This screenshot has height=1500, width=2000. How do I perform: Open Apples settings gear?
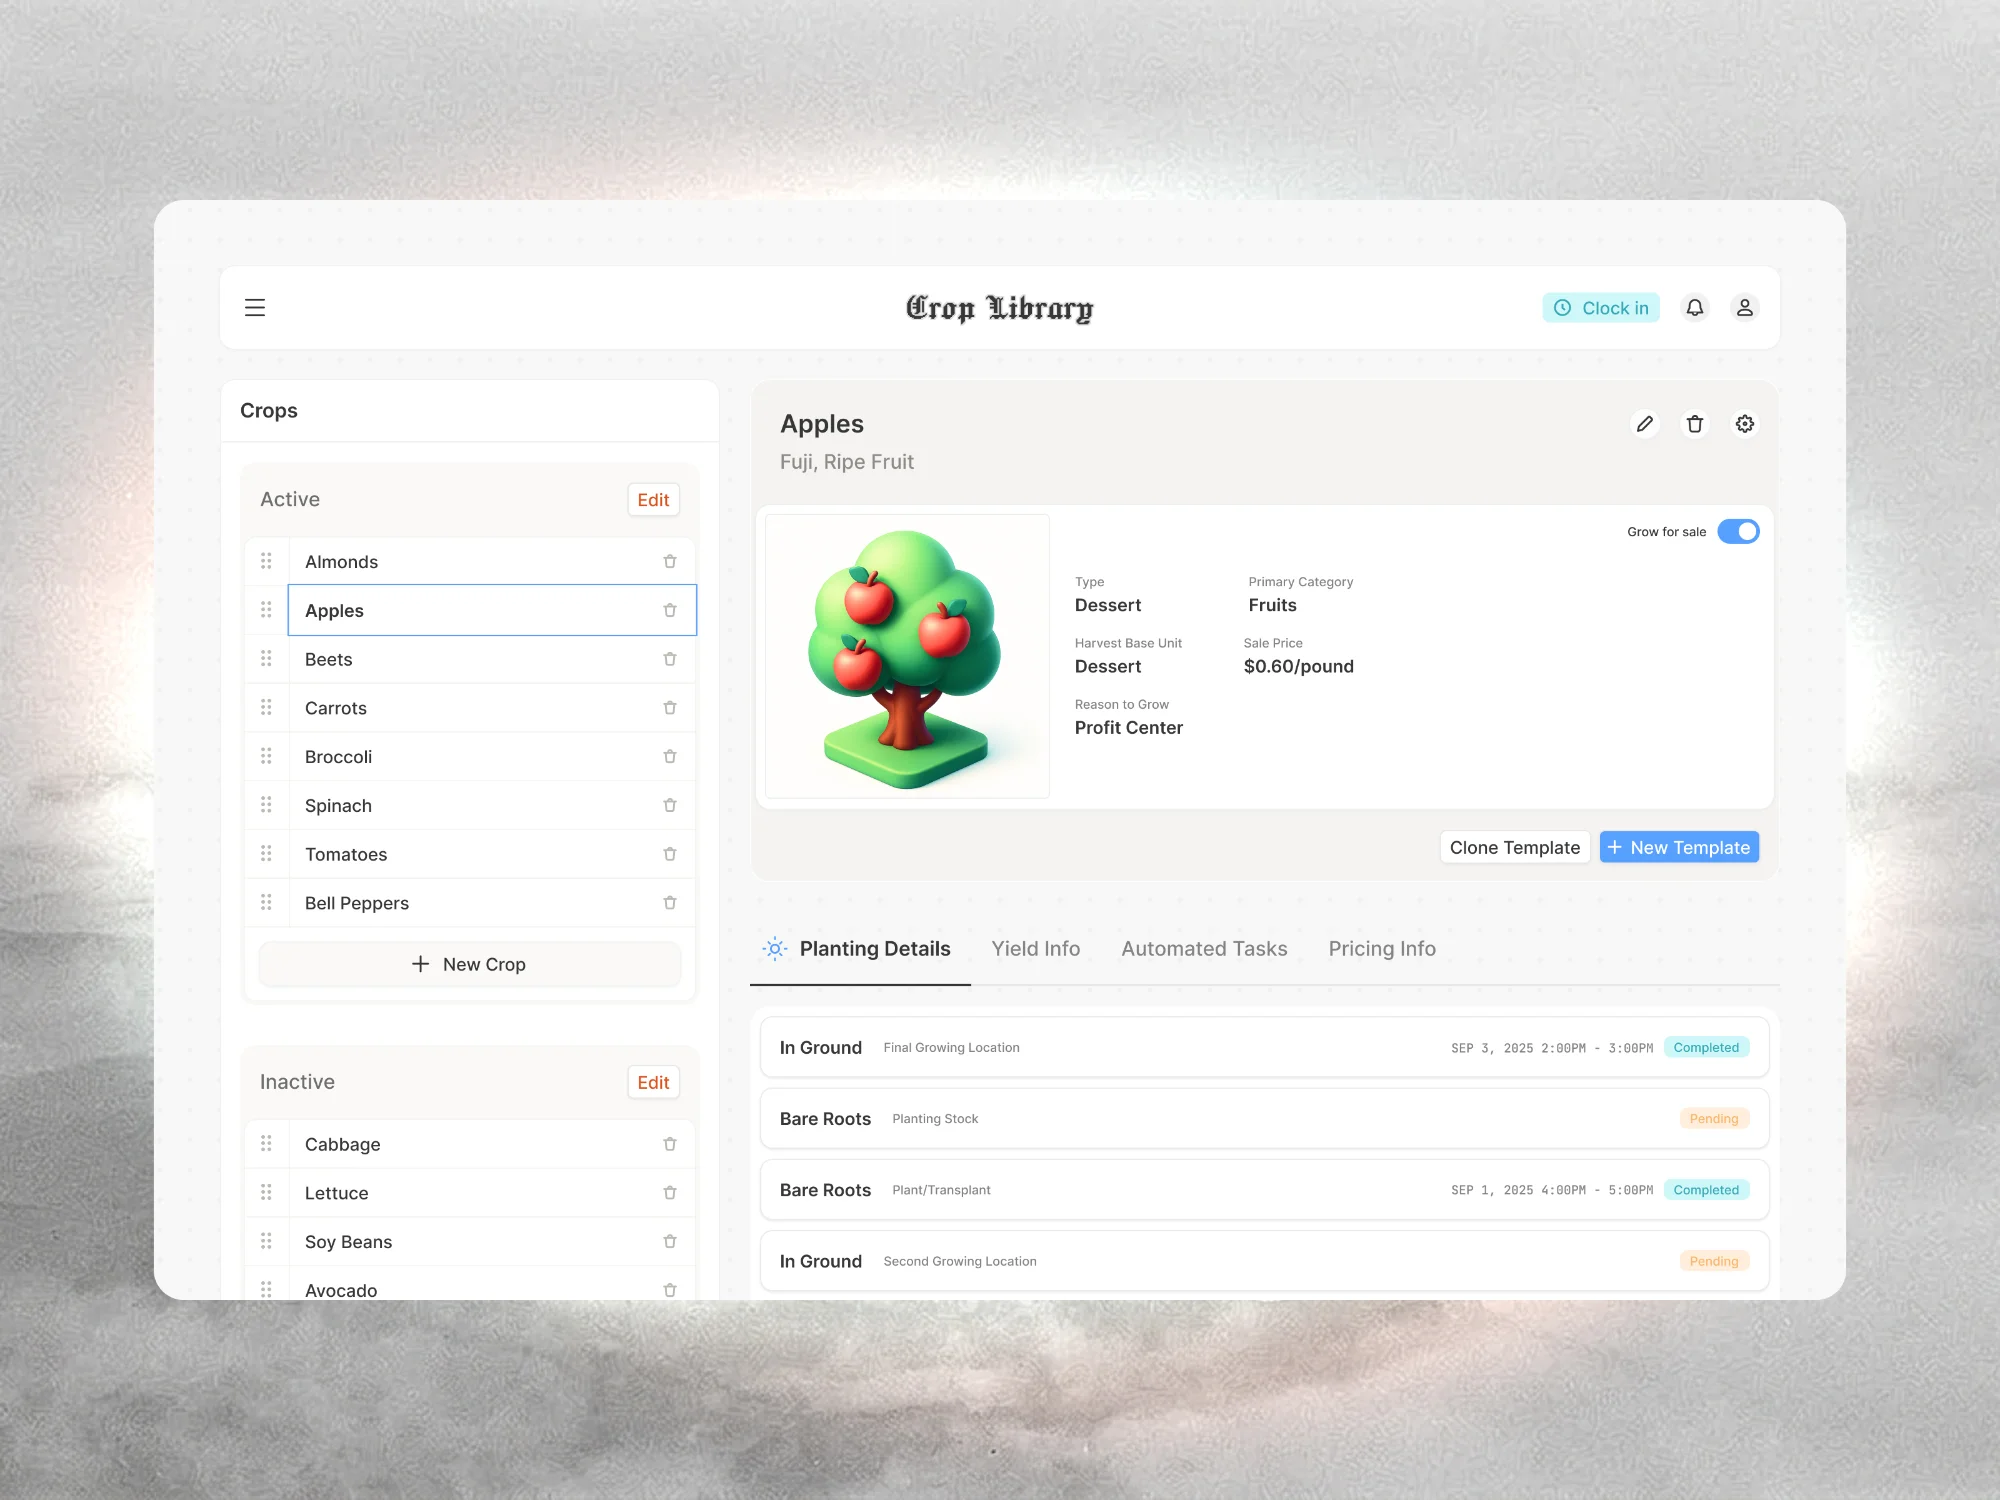tap(1745, 424)
